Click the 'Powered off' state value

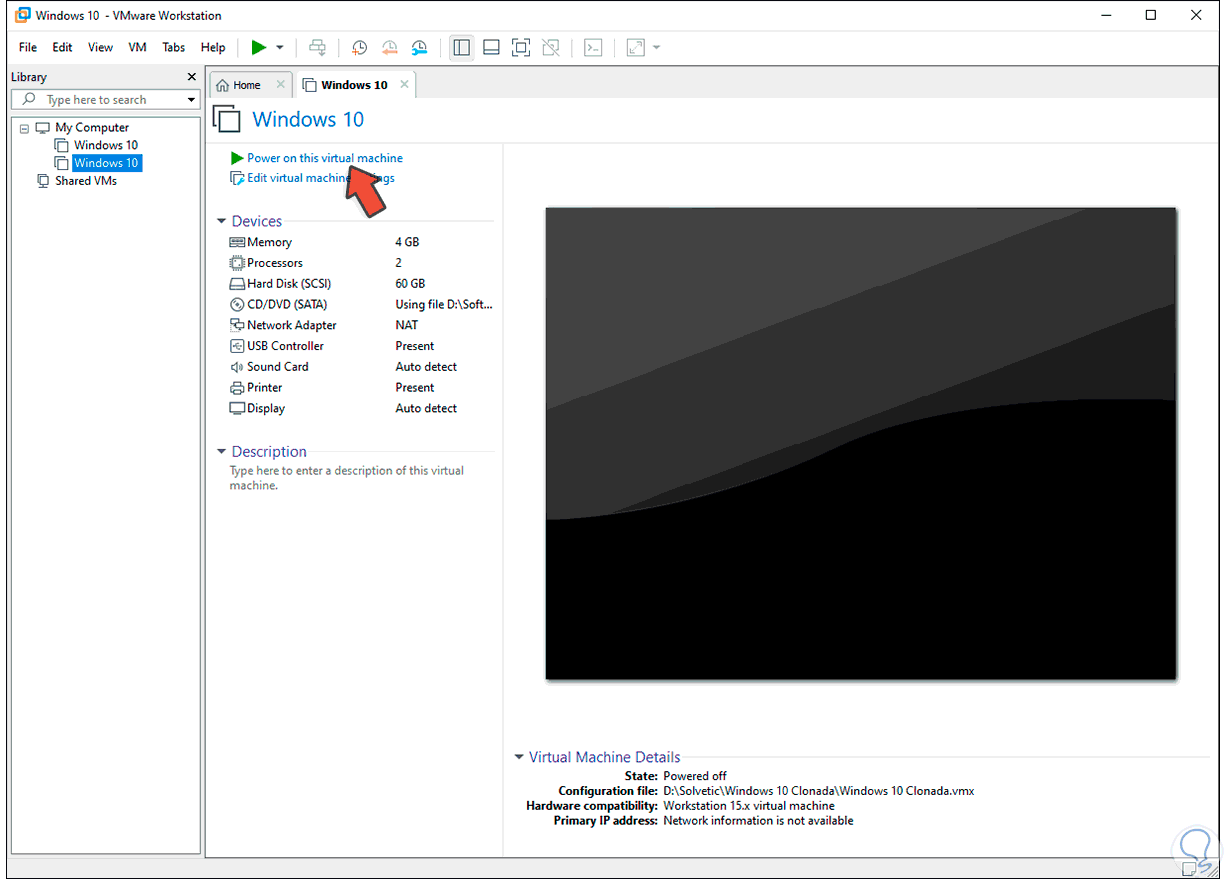point(695,776)
